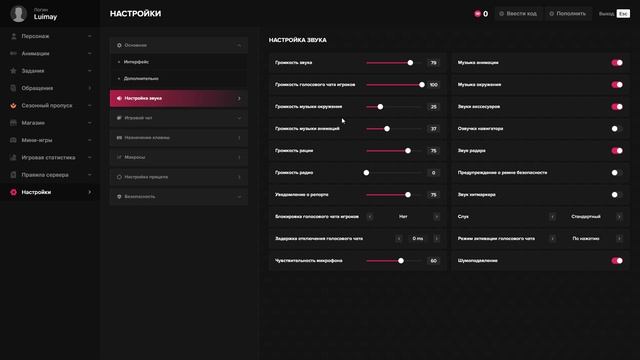The height and width of the screenshot is (360, 640).
Task: Click the Громкость голосового чата игроков slider
Action: click(394, 85)
